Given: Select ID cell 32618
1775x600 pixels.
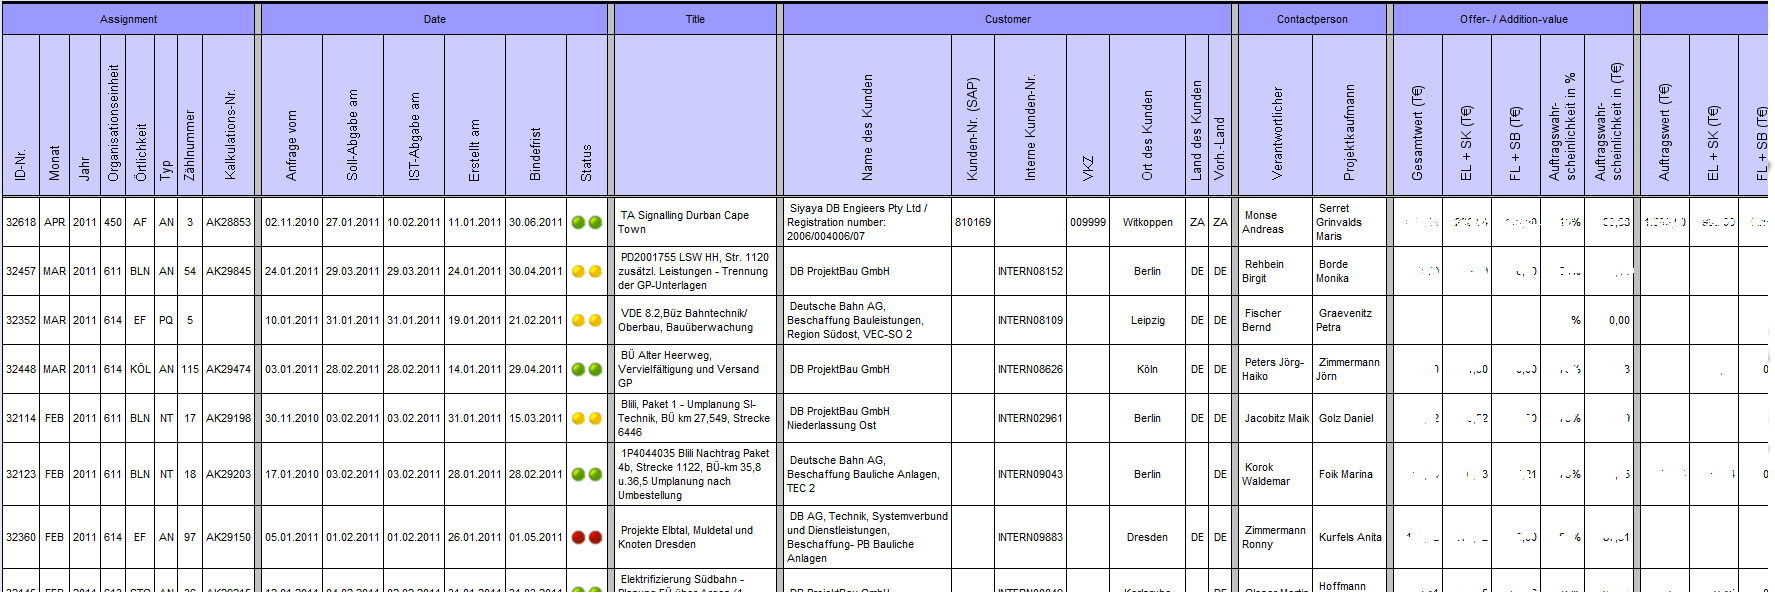Looking at the screenshot, I should tap(20, 222).
